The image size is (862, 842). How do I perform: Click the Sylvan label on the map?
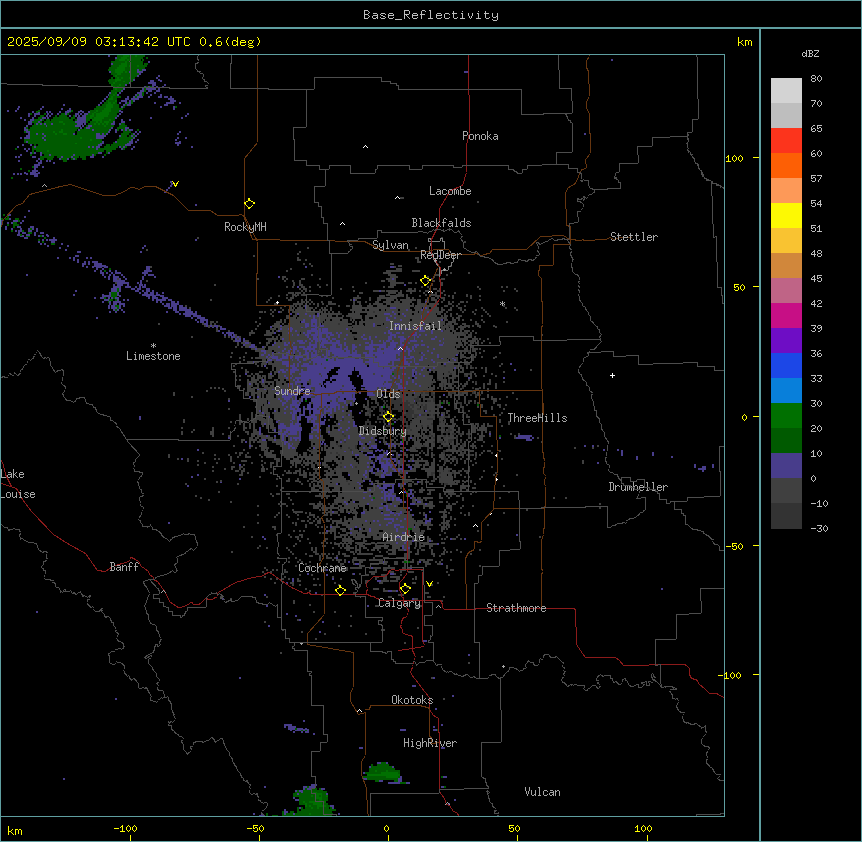point(390,245)
